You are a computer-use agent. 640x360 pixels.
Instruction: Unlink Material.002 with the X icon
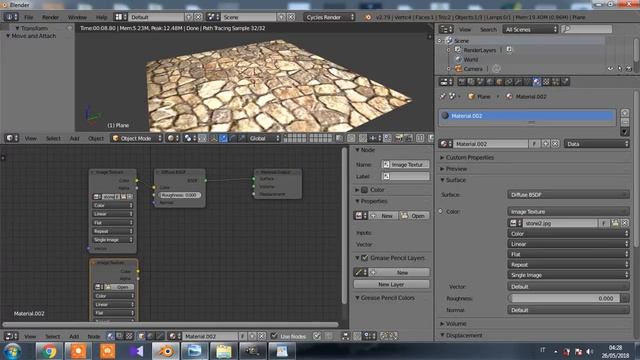555,144
